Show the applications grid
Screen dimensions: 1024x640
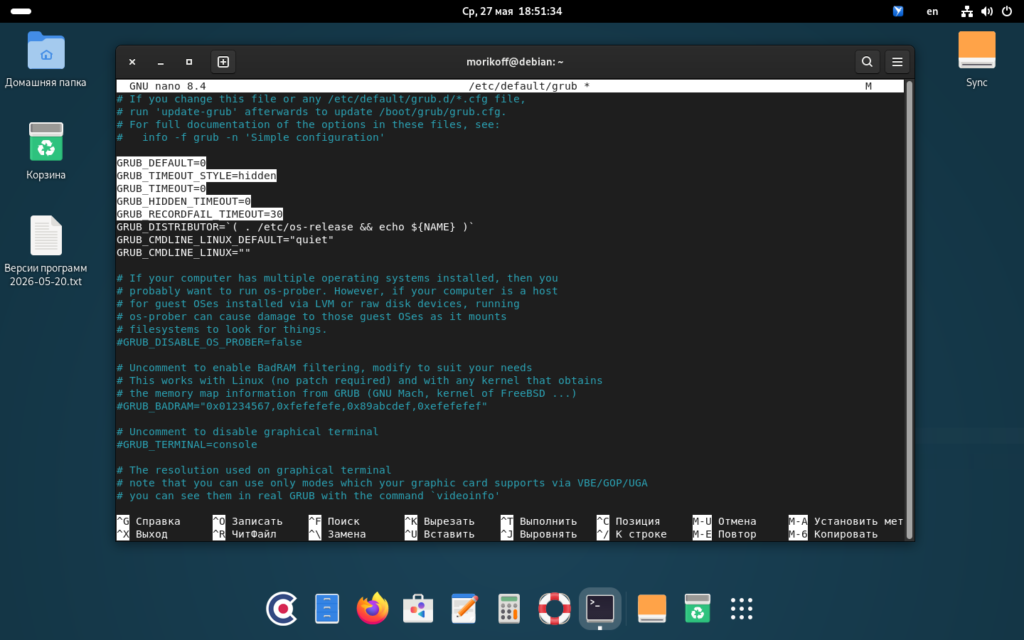(742, 608)
